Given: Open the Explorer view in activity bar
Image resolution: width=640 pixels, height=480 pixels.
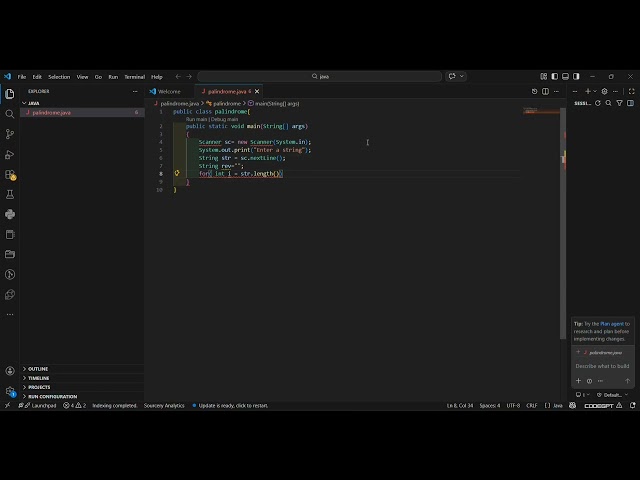Looking at the screenshot, I should click(10, 94).
